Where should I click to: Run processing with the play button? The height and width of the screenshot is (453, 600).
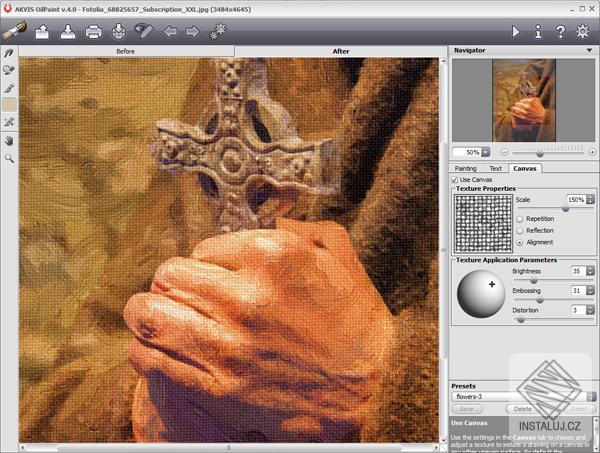pos(515,31)
